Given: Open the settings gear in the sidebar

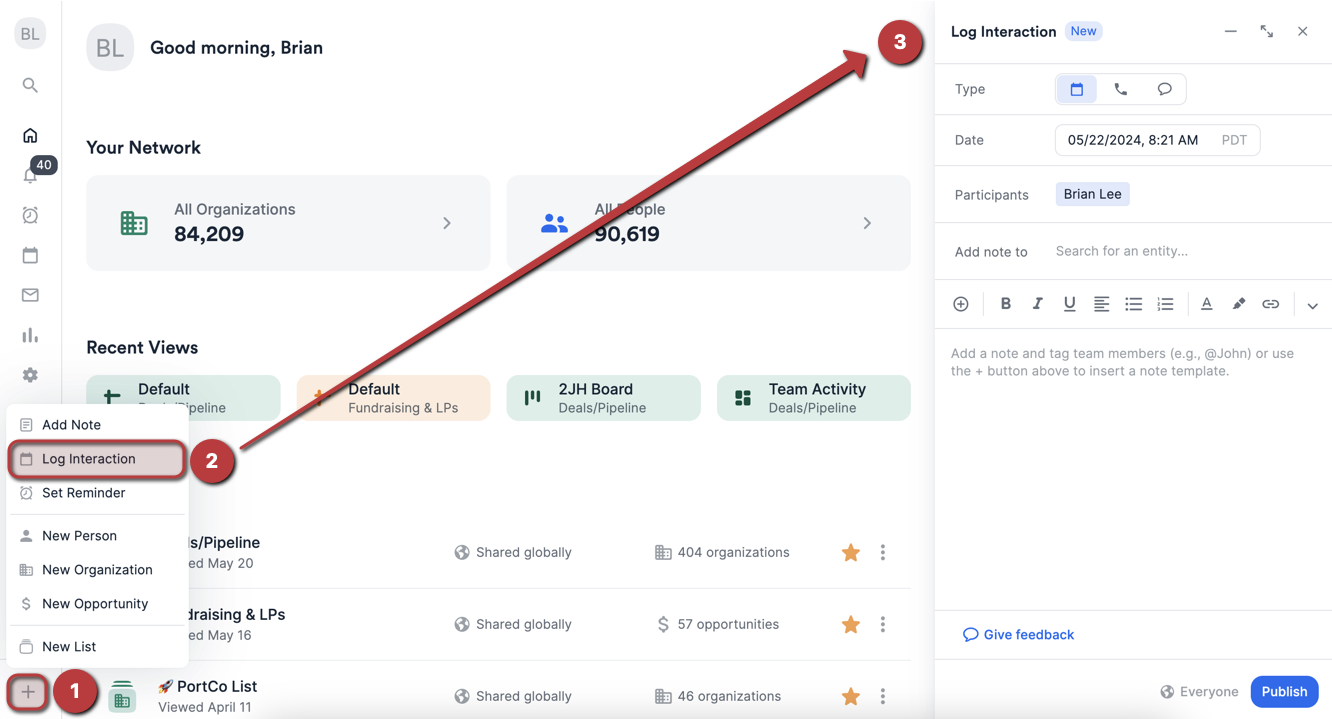Looking at the screenshot, I should (x=30, y=375).
